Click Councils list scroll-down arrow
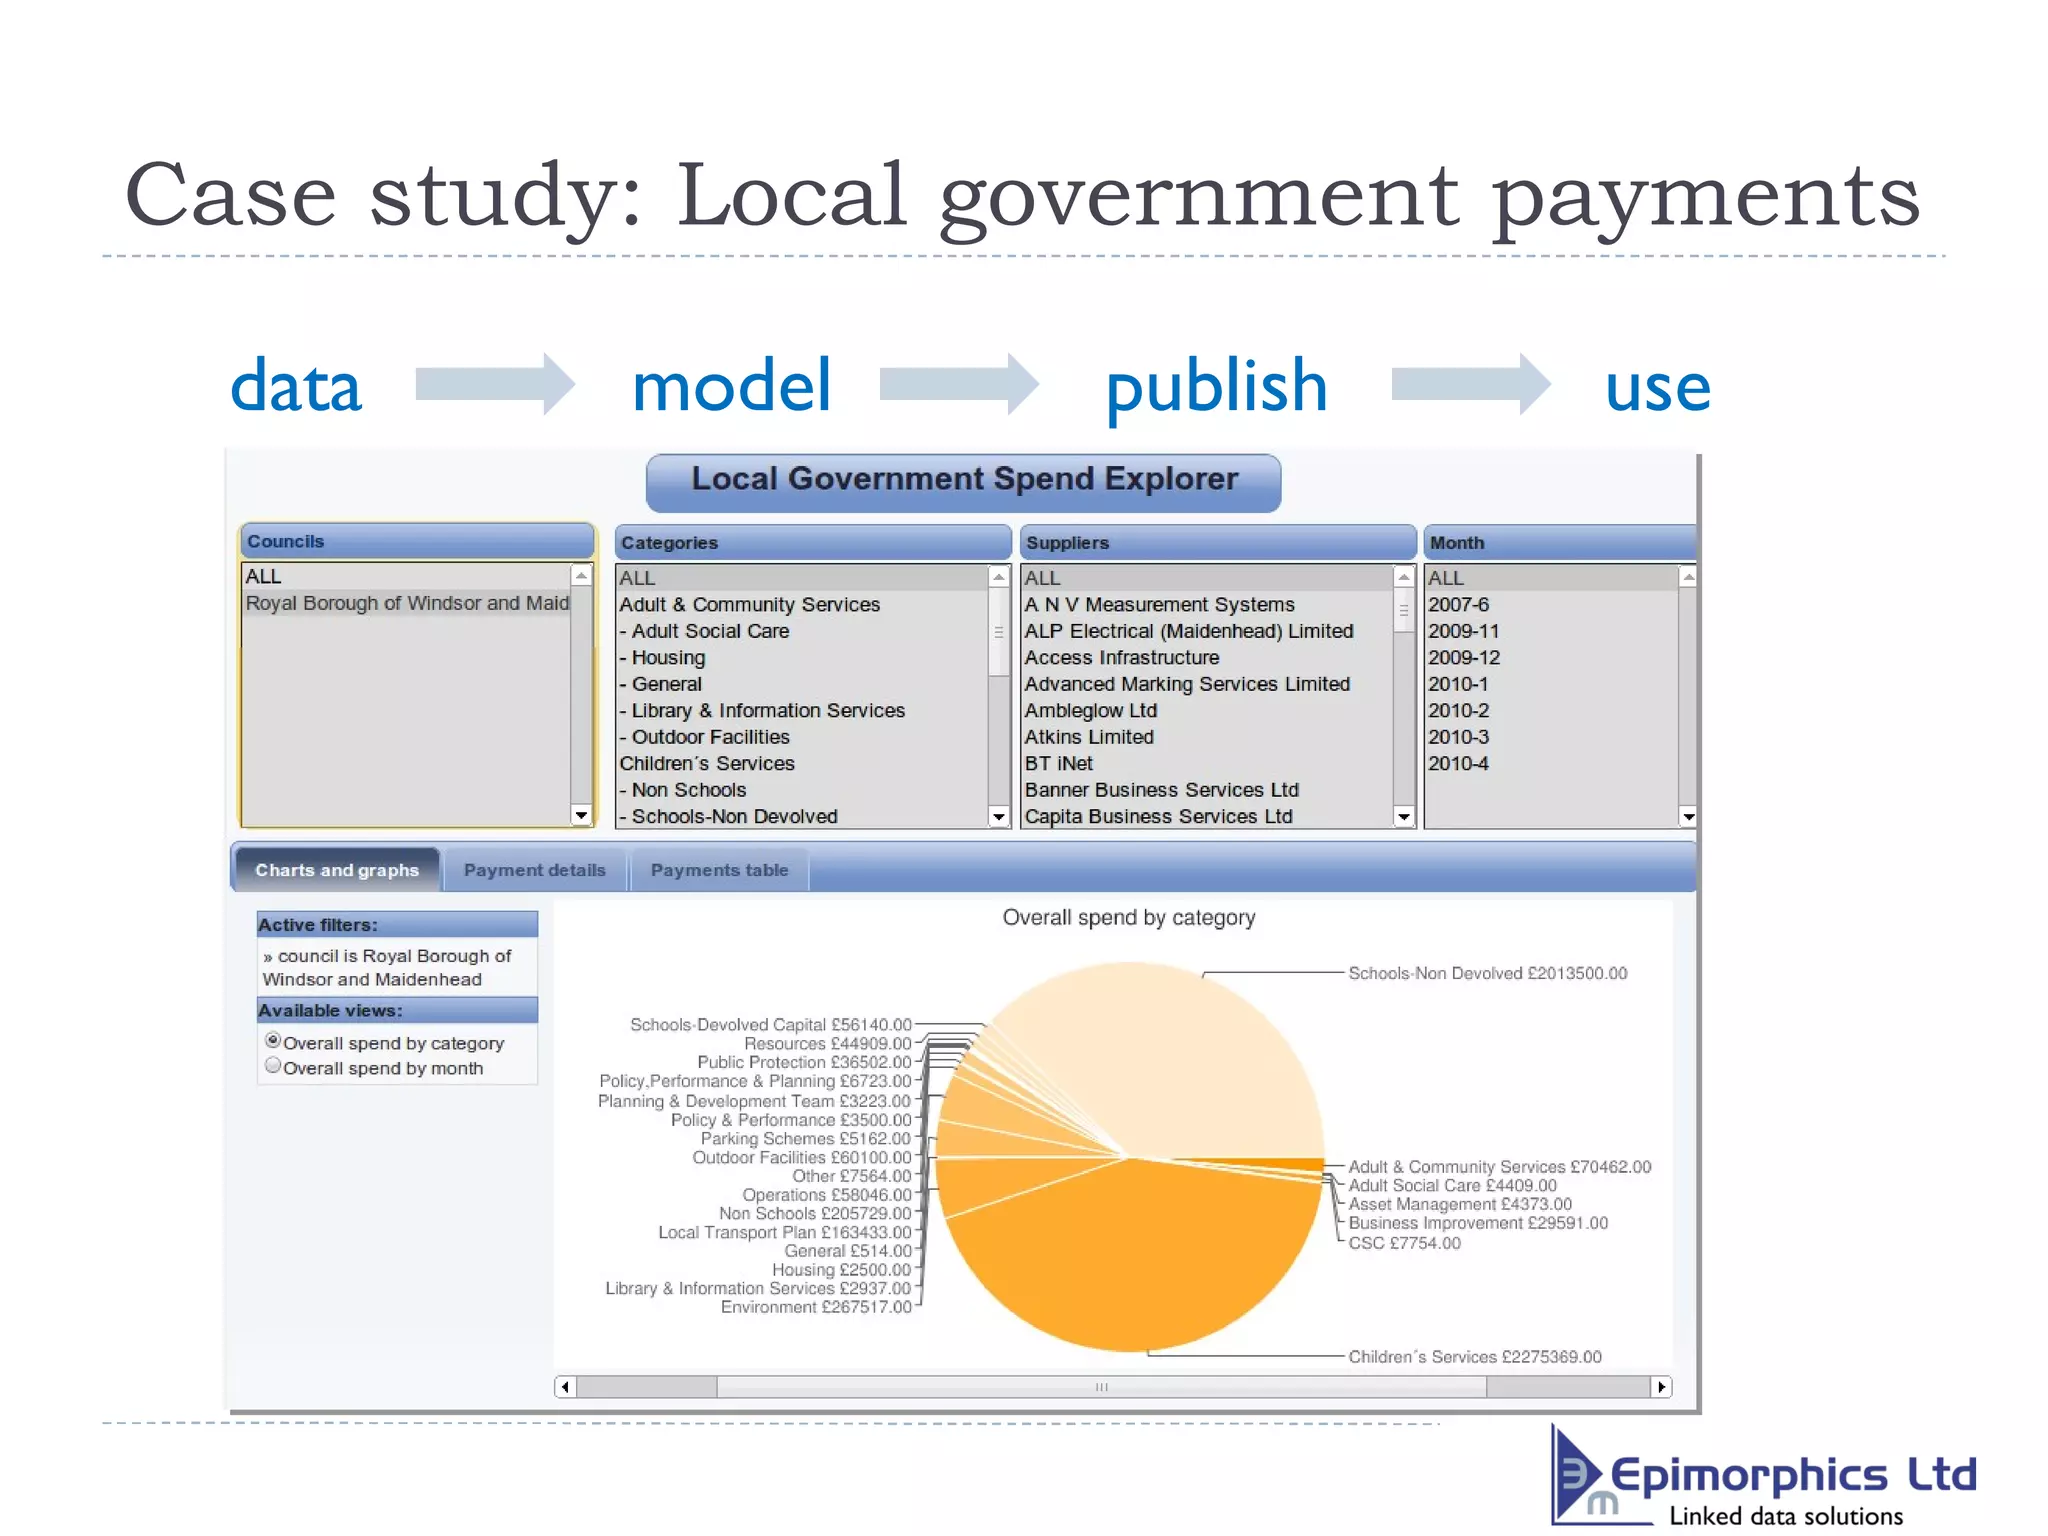 (x=581, y=815)
